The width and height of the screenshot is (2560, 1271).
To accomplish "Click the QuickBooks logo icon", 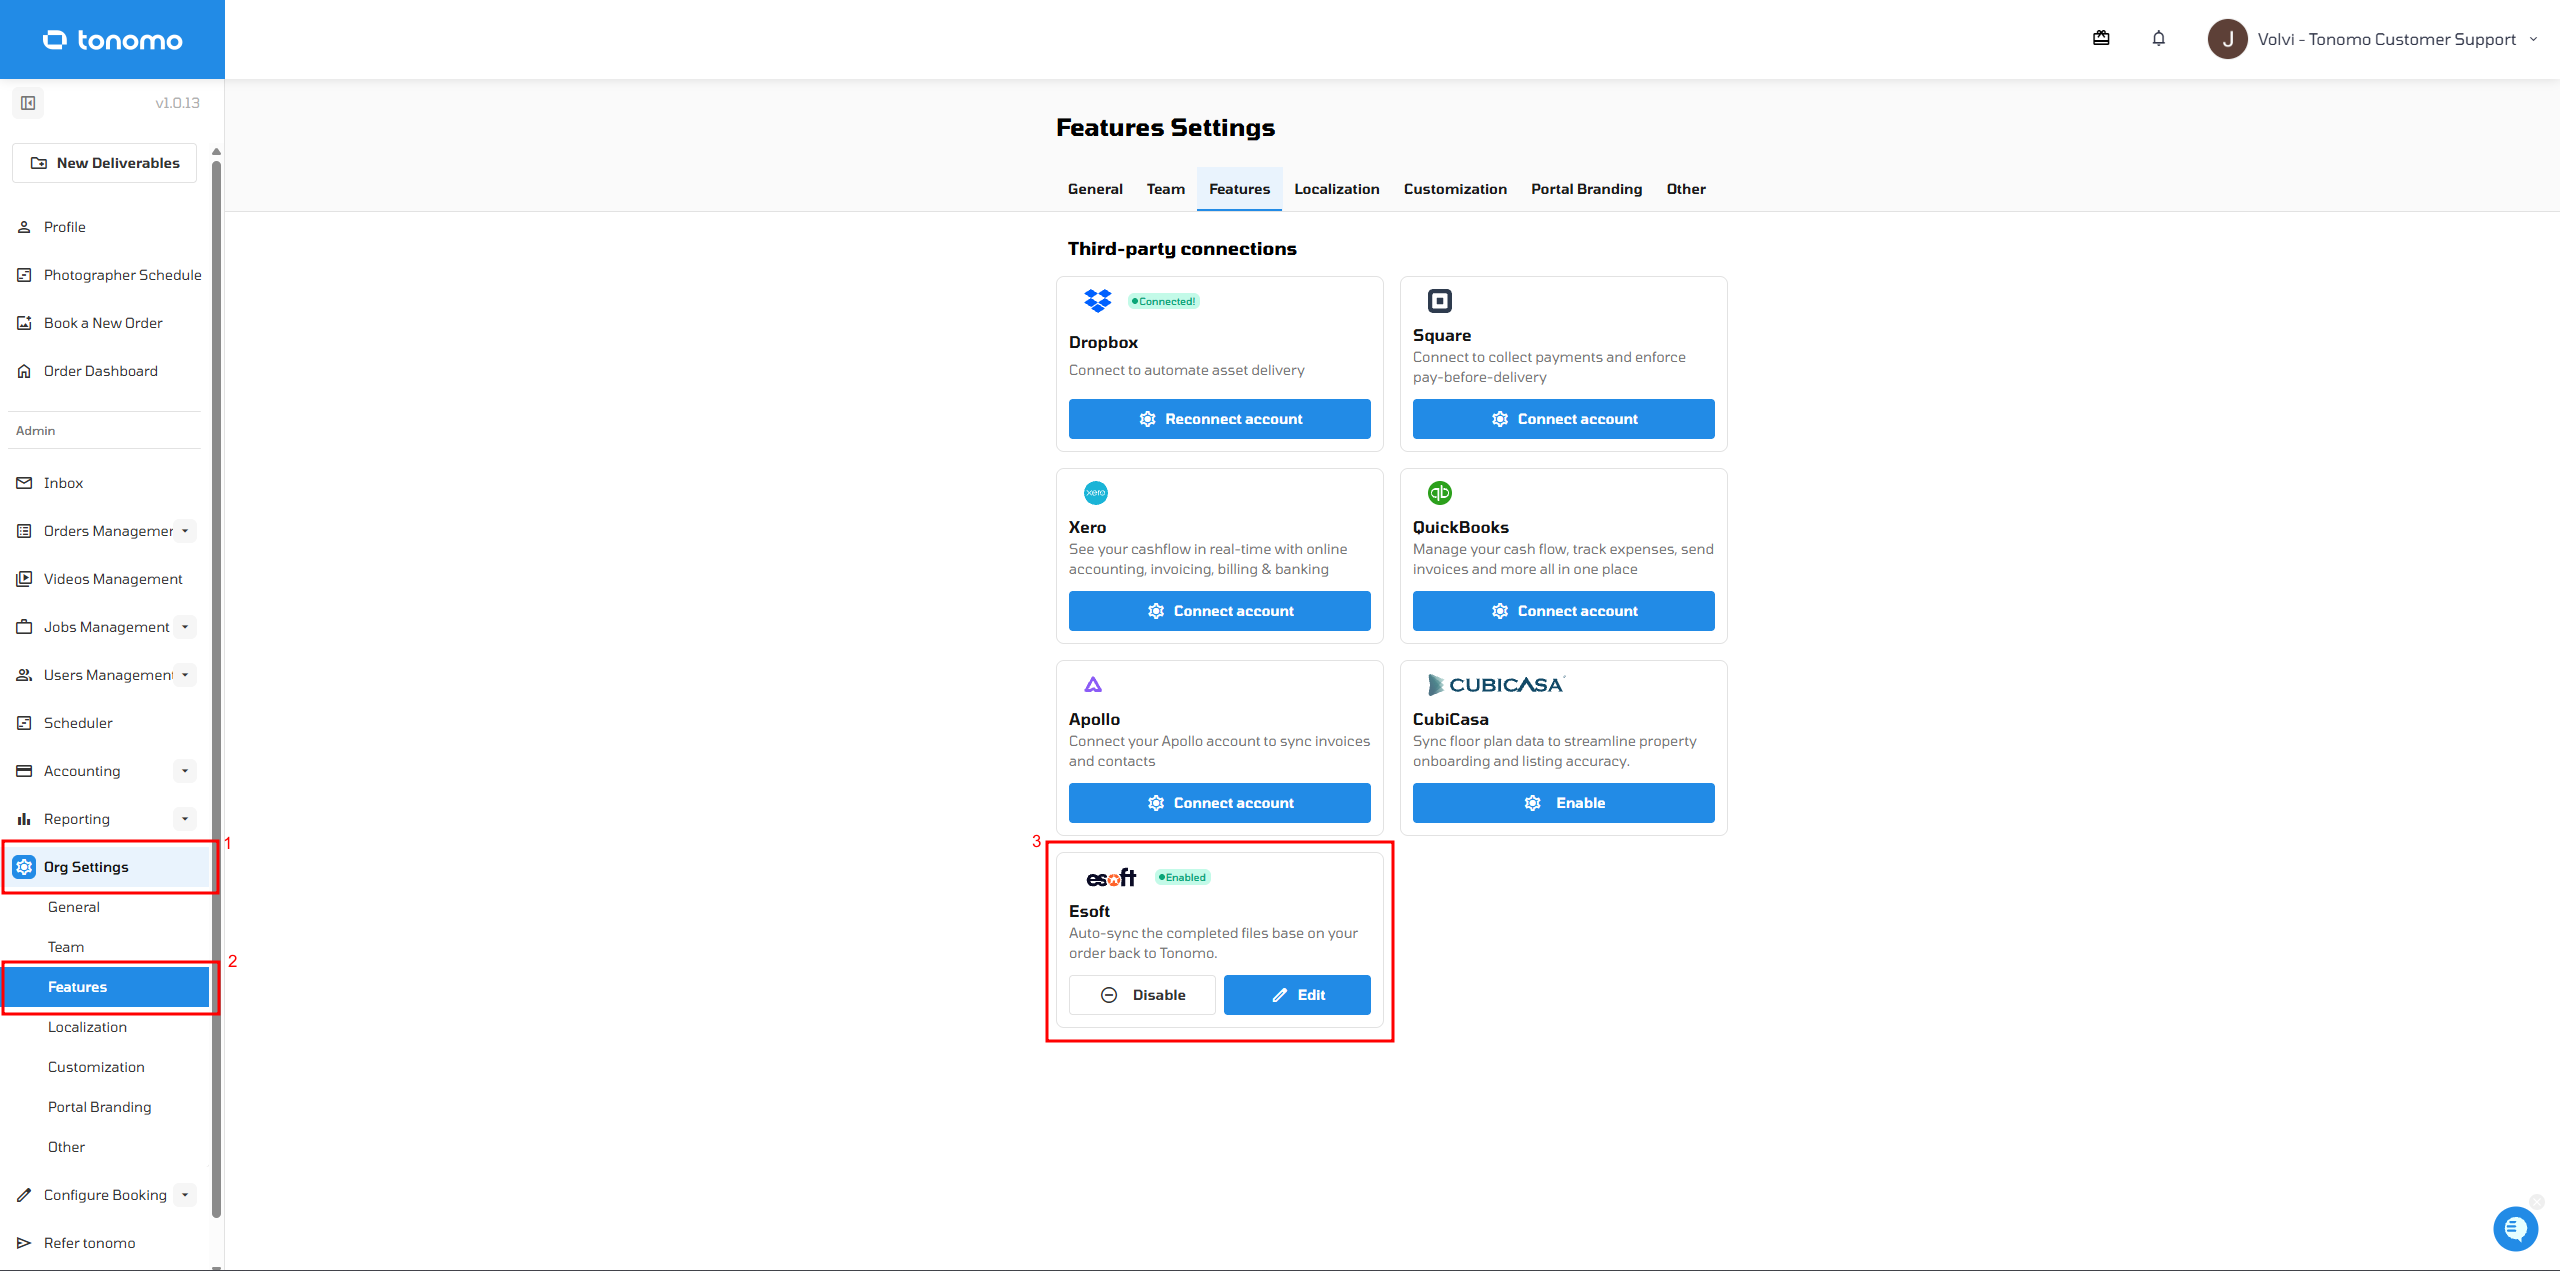I will [1439, 492].
